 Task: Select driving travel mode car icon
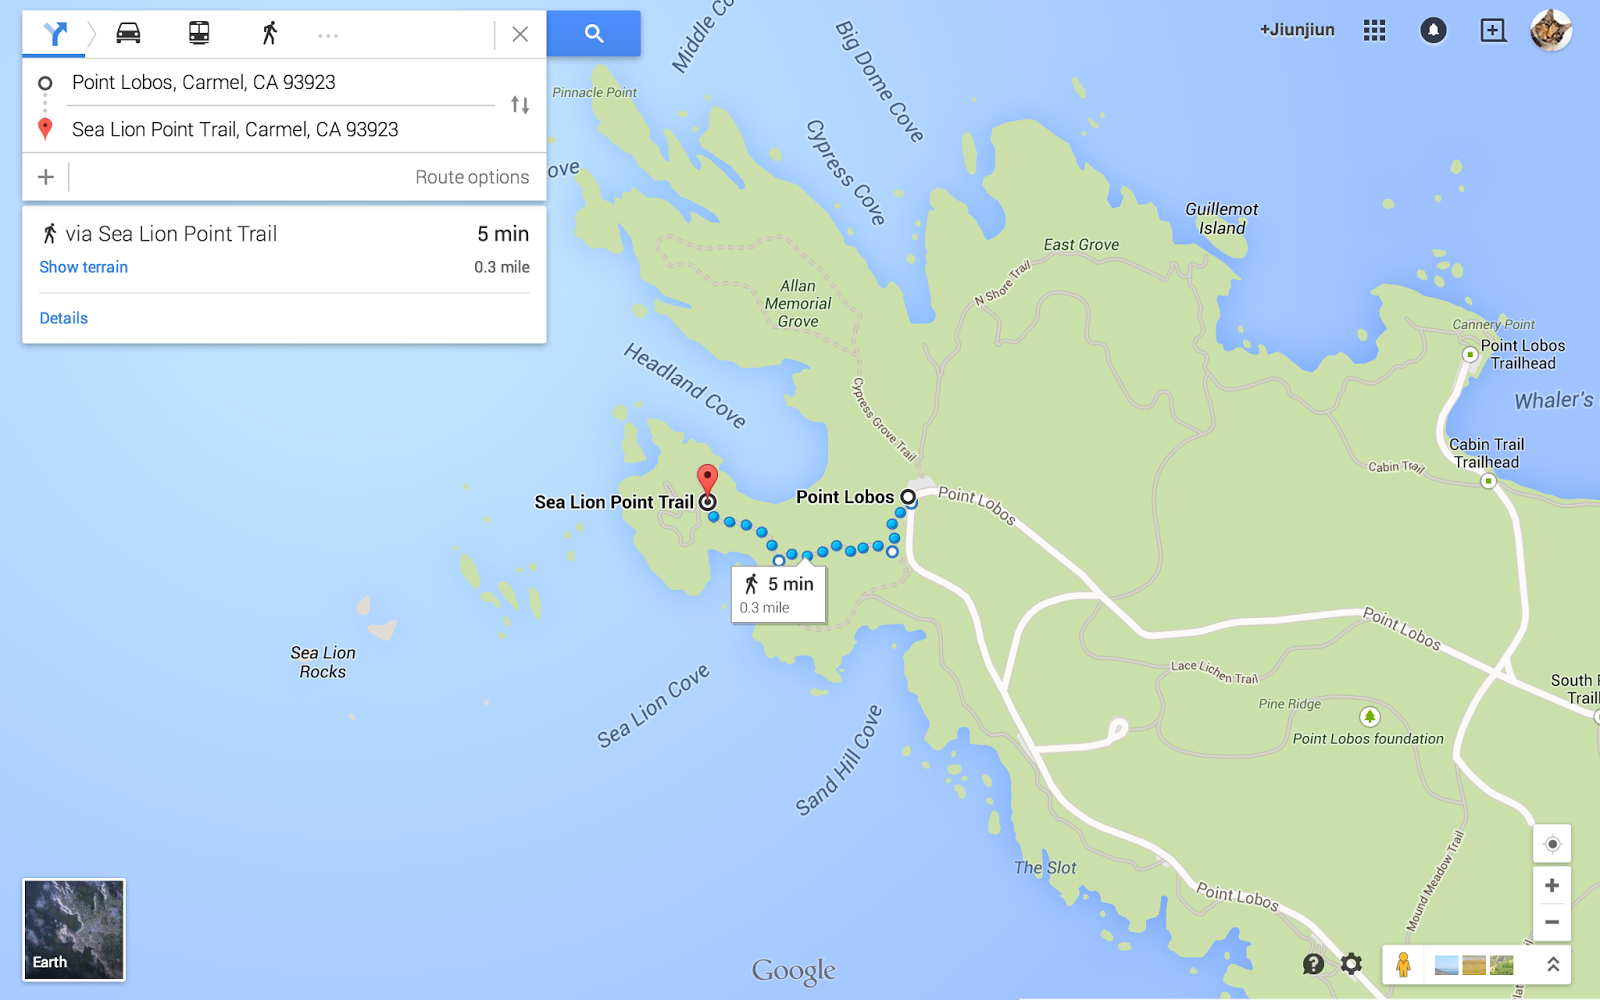click(x=128, y=34)
